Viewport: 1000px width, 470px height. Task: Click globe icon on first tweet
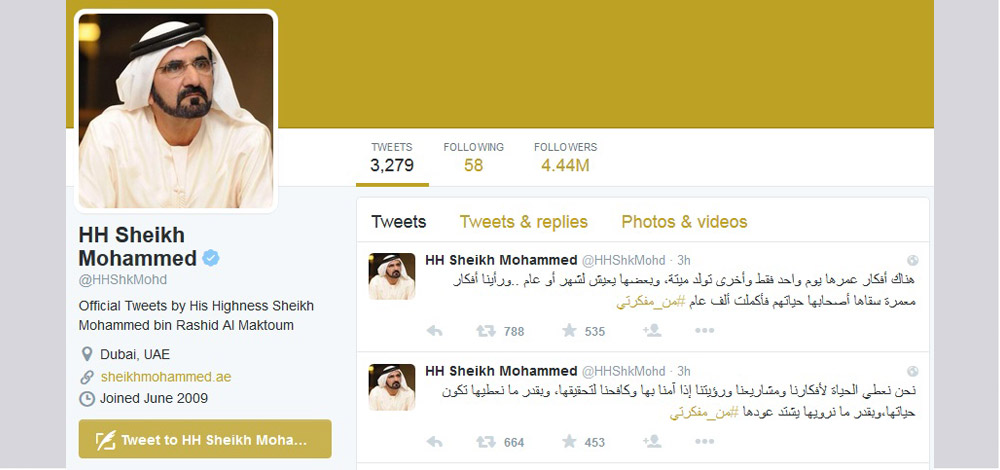tap(913, 260)
